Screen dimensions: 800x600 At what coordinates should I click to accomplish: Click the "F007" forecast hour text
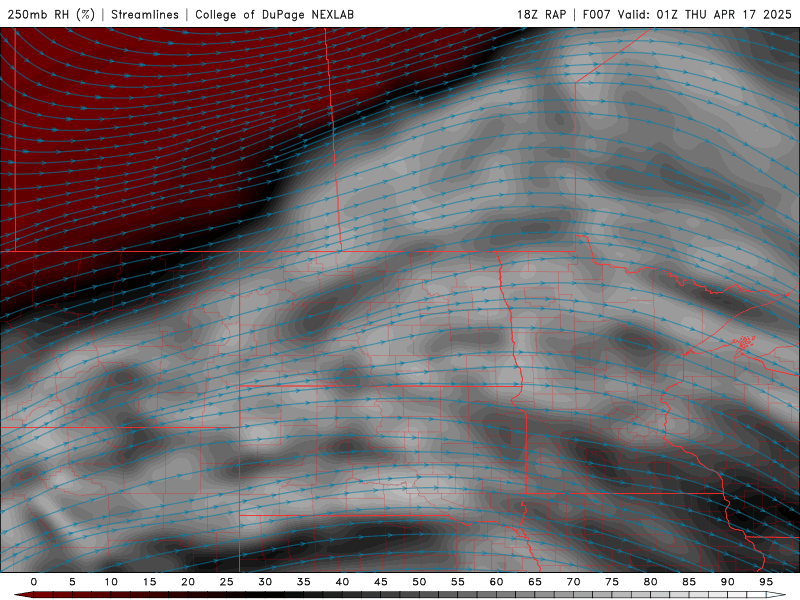coord(596,14)
